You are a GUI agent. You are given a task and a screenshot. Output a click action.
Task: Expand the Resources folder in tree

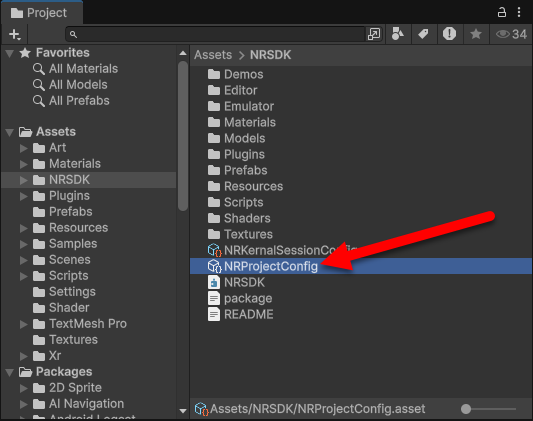[23, 228]
